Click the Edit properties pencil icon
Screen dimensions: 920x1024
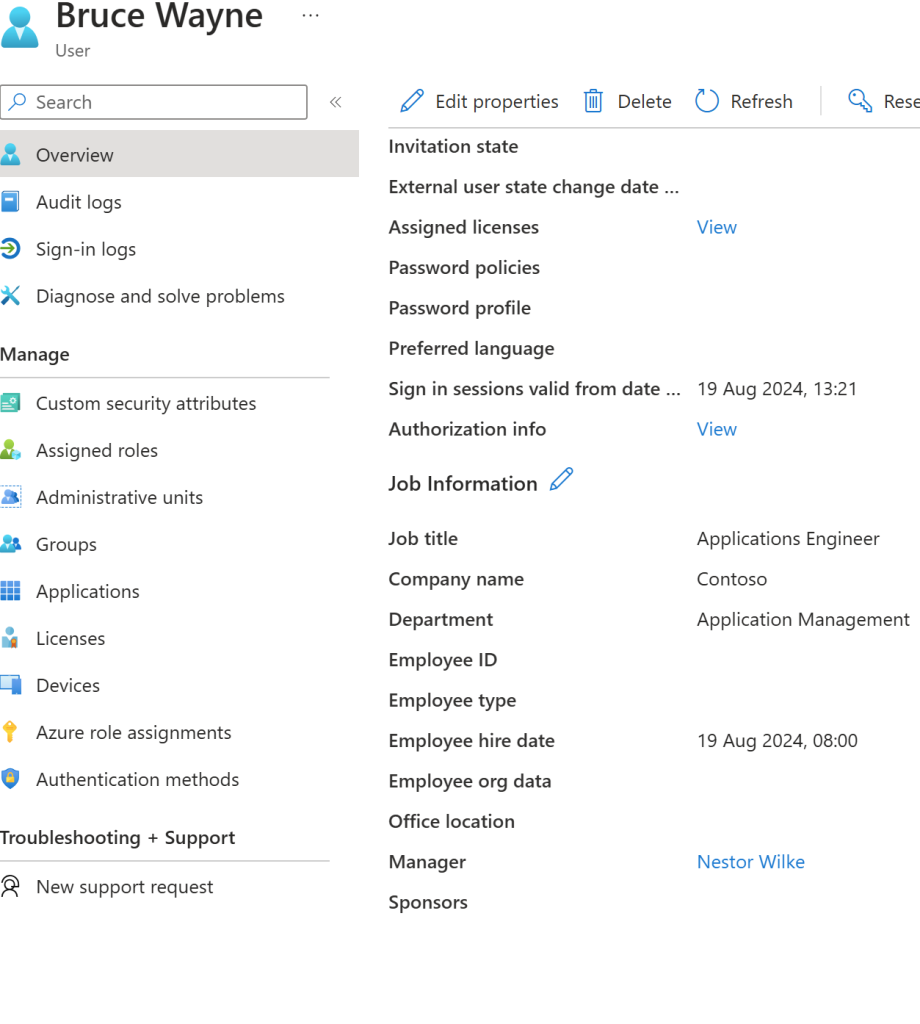tap(411, 101)
